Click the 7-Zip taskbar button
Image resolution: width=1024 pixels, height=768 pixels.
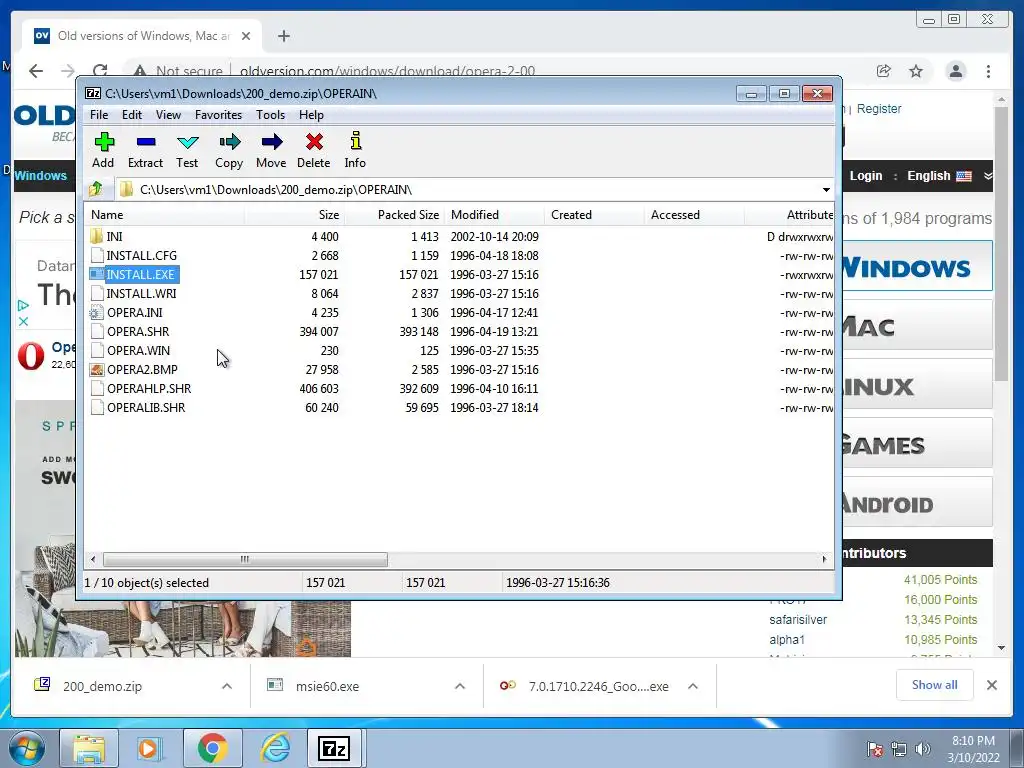tap(334, 748)
